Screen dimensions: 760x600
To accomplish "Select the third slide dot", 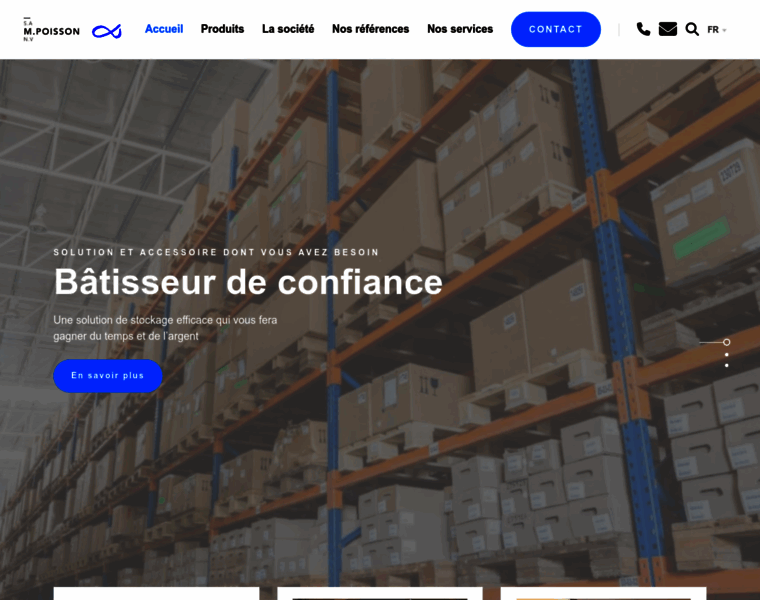I will click(x=726, y=365).
